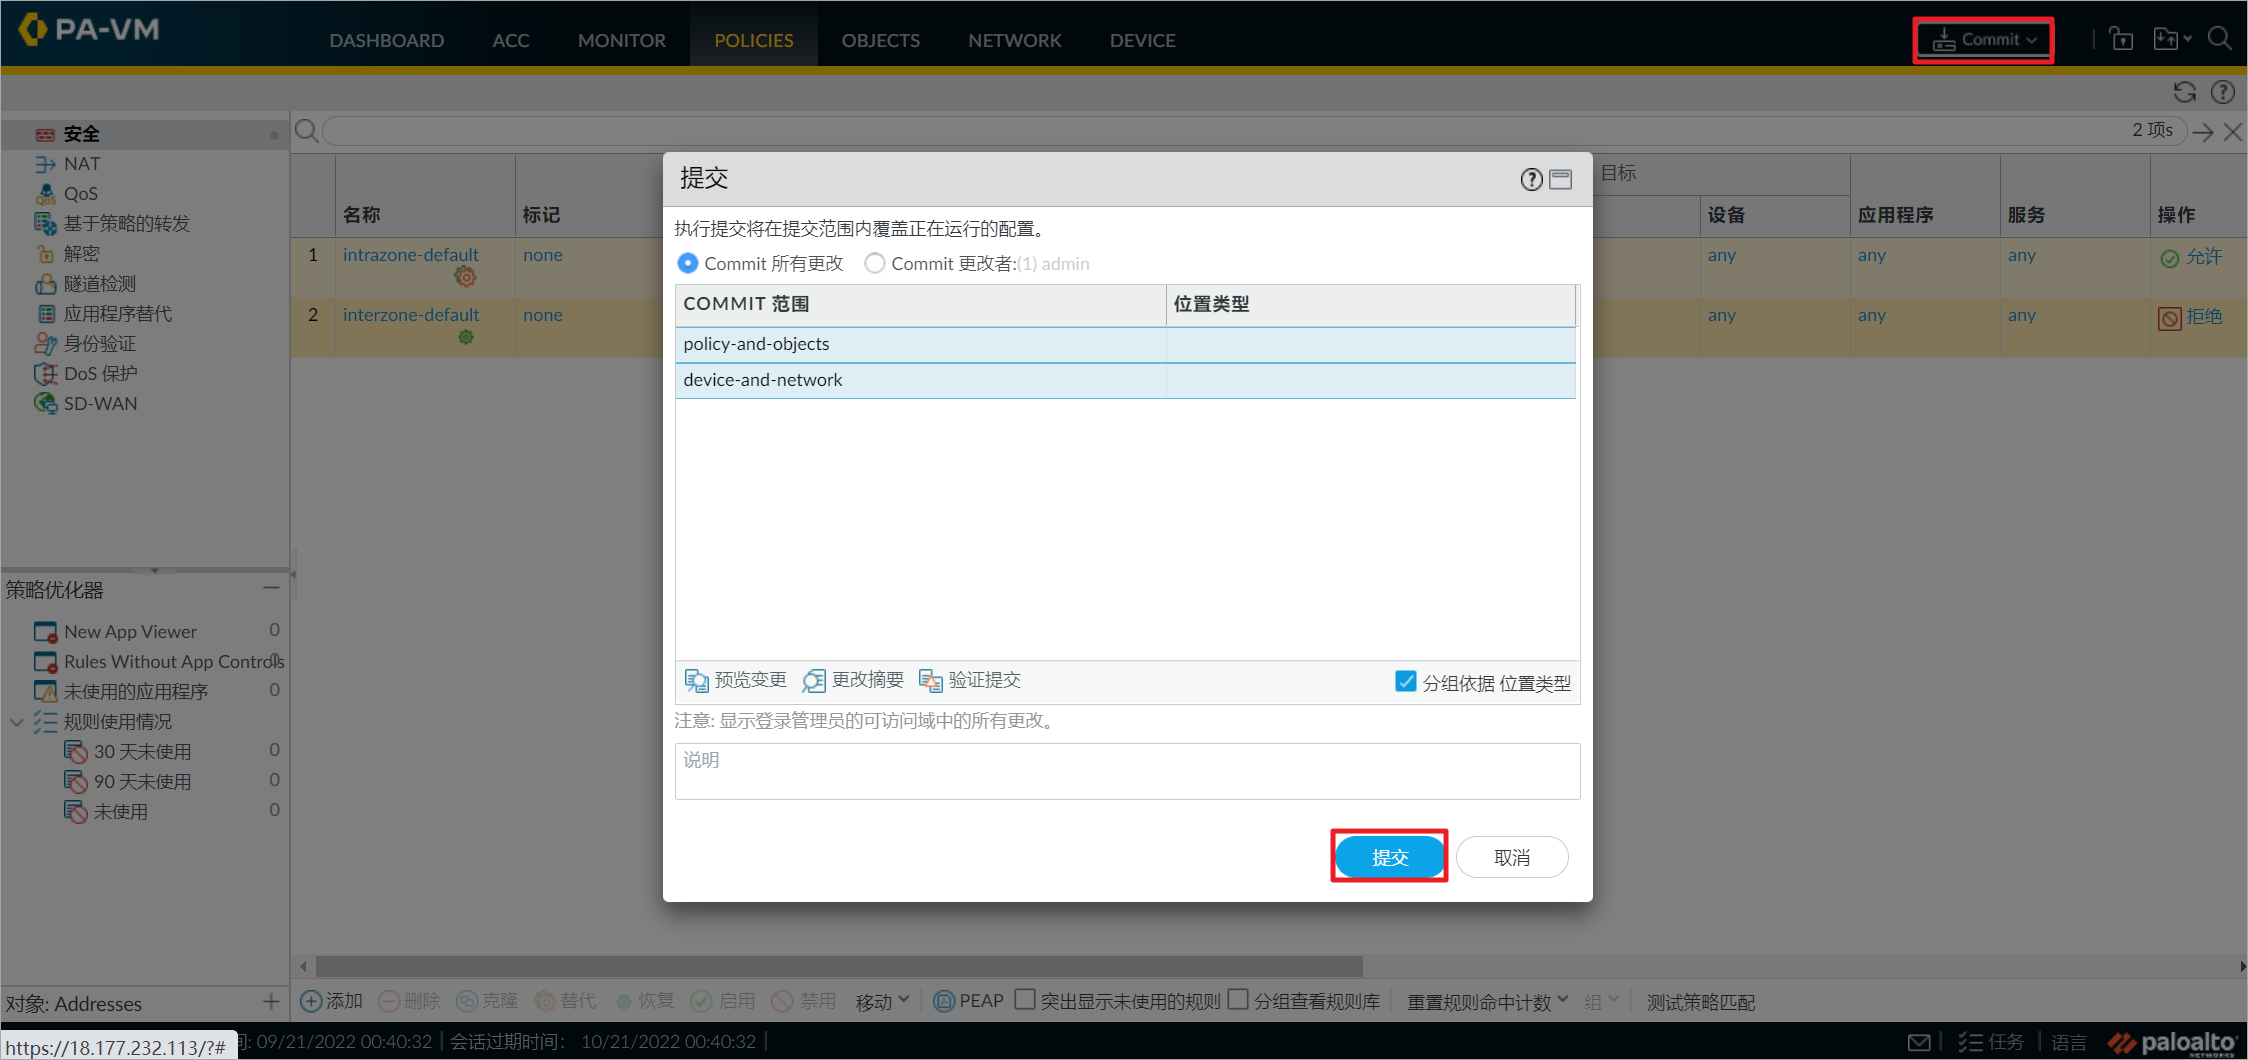Maximize the 提交 dialog window icon
Image resolution: width=2248 pixels, height=1060 pixels.
tap(1560, 179)
